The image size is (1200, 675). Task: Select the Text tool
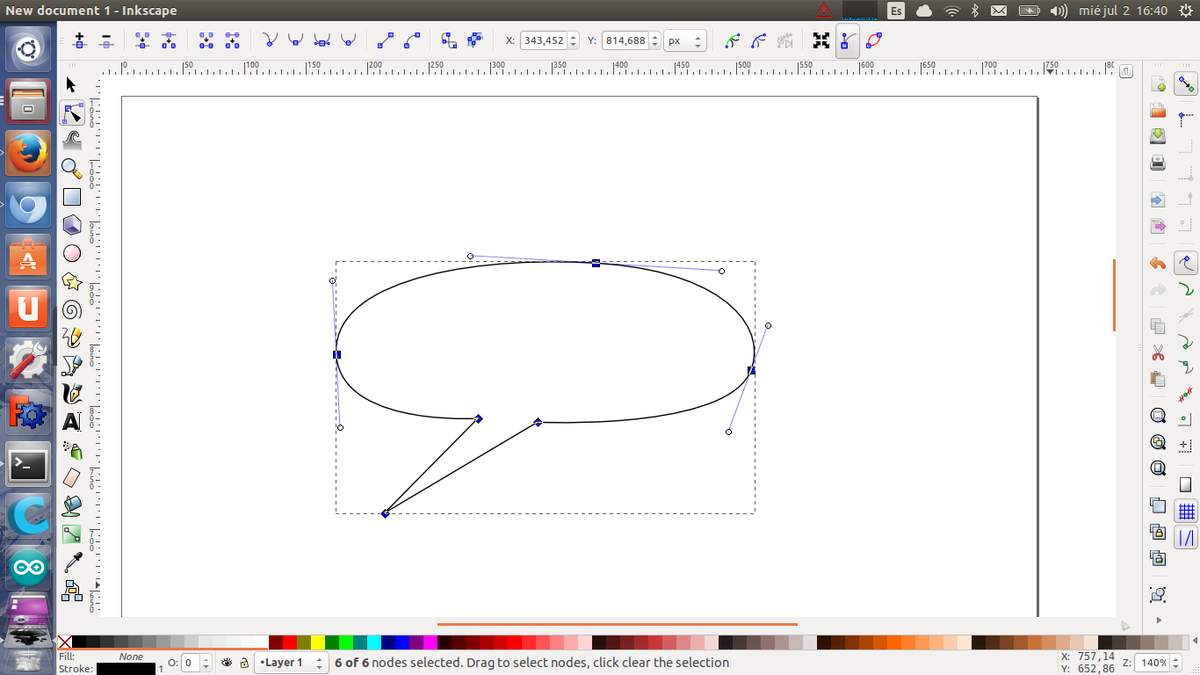click(71, 422)
